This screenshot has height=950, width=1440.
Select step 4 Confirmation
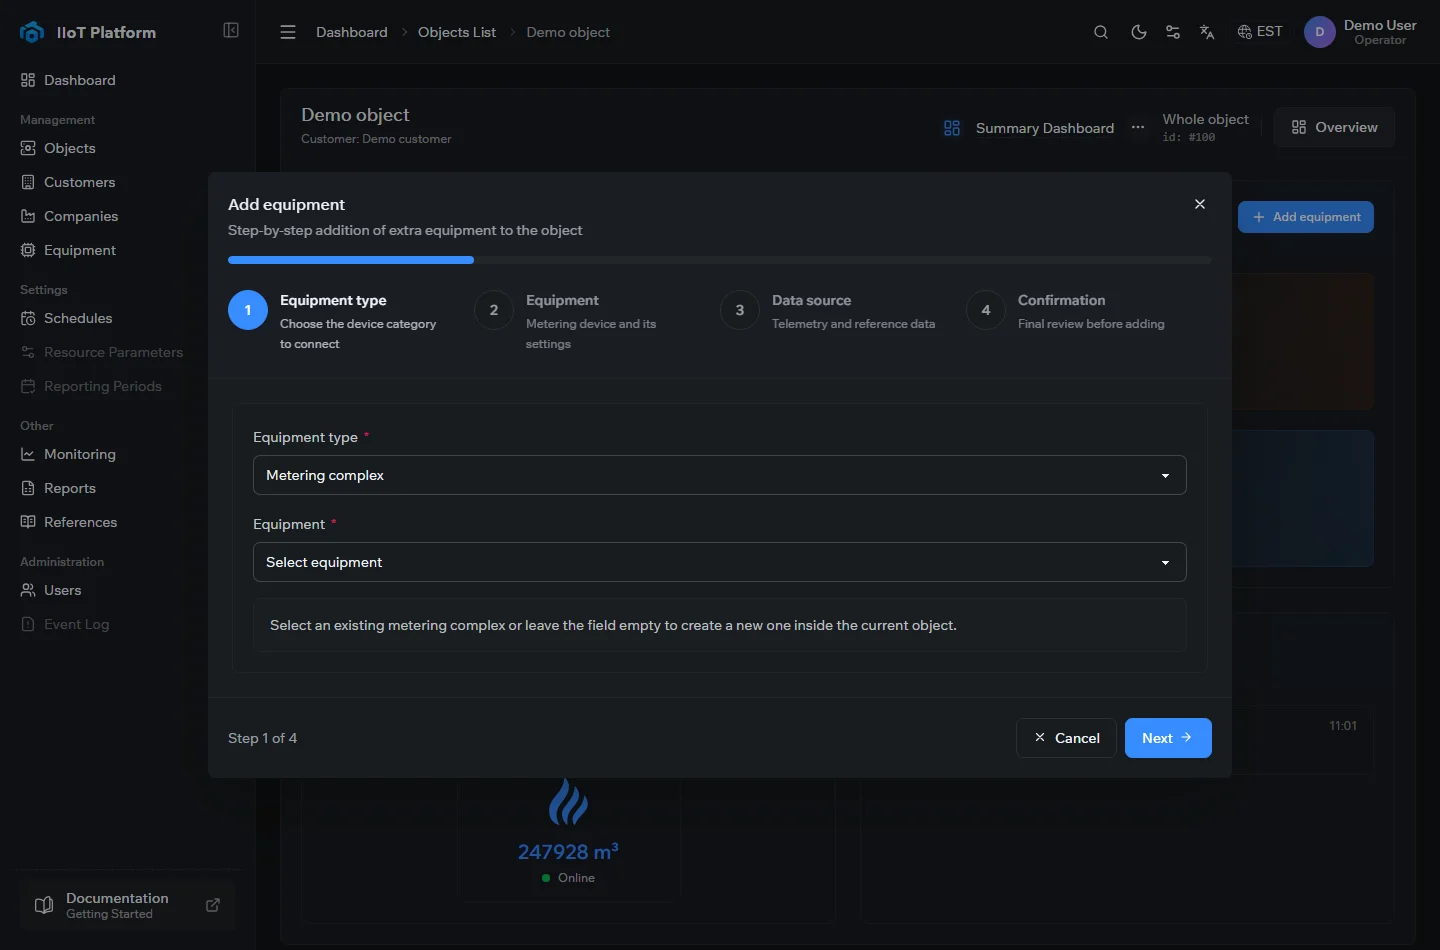[x=1067, y=311]
